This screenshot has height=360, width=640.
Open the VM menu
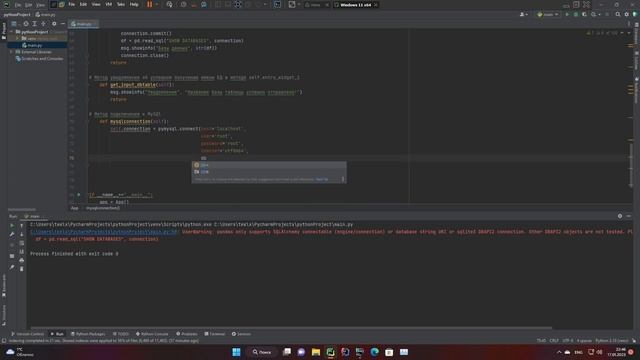coord(109,4)
